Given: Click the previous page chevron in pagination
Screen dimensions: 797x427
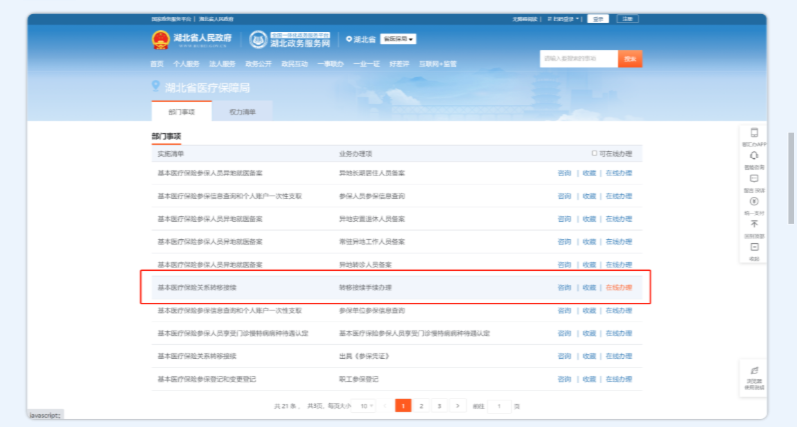Looking at the screenshot, I should (385, 406).
